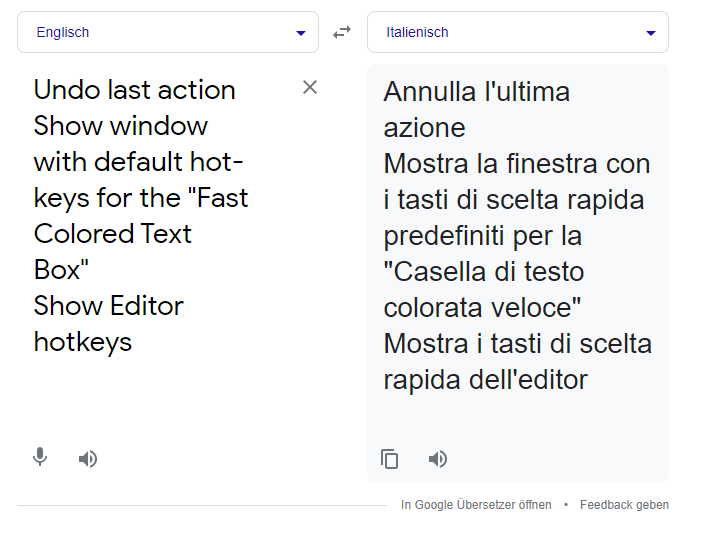Start voice input with the microphone
Screen dimensions: 701x533
click(x=40, y=458)
